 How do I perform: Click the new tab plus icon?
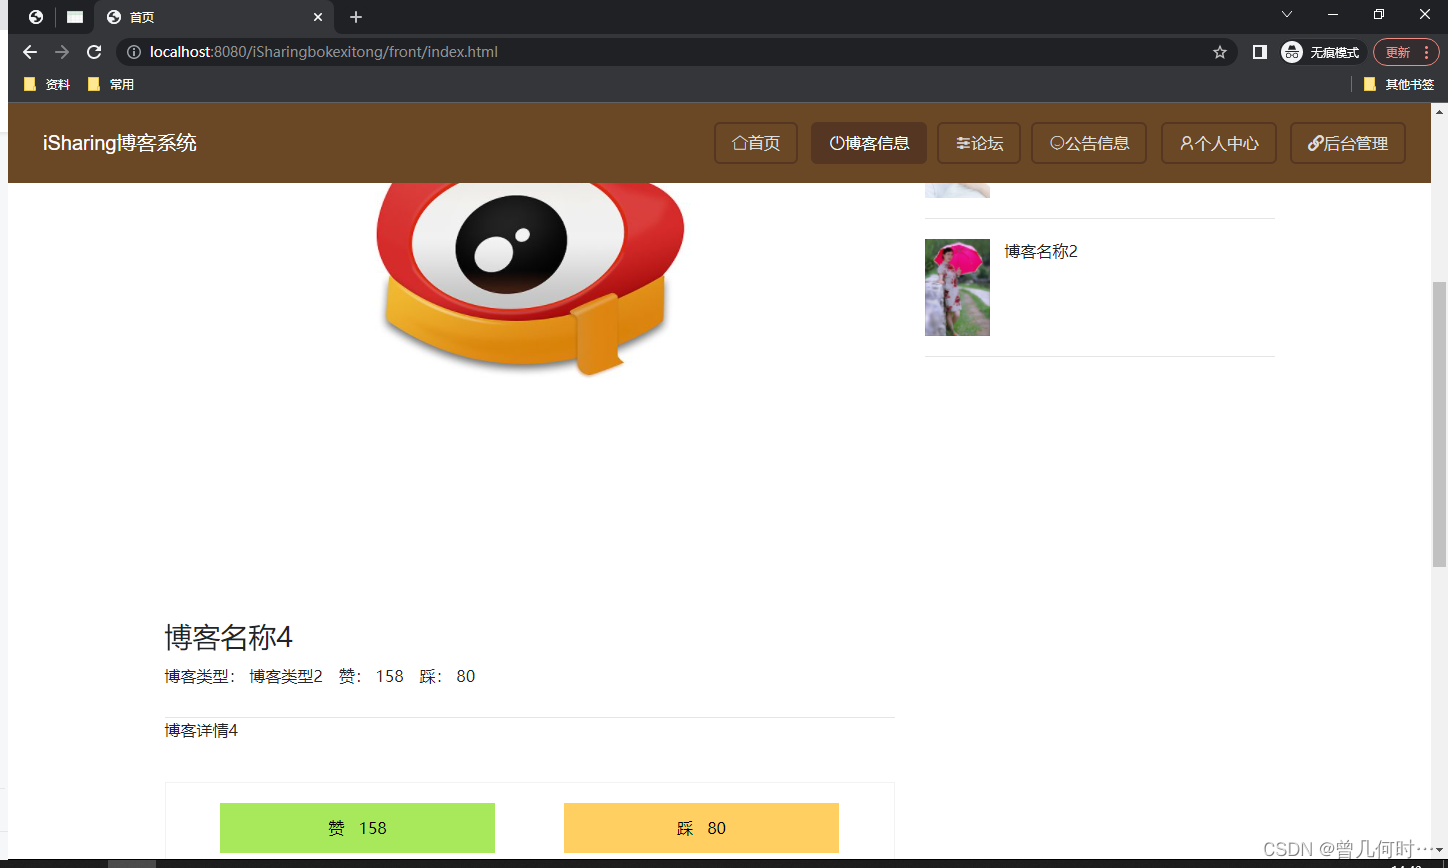point(355,17)
